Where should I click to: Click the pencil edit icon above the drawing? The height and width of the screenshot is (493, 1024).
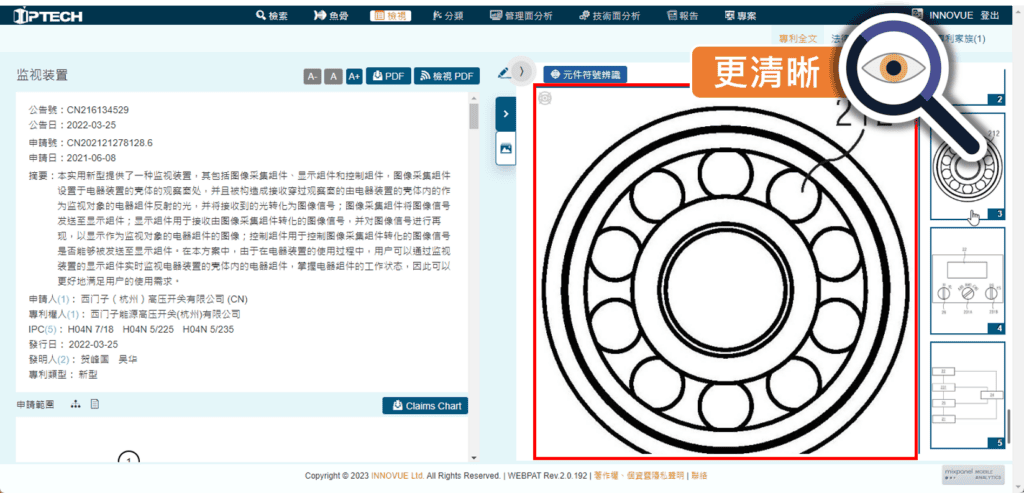click(503, 73)
